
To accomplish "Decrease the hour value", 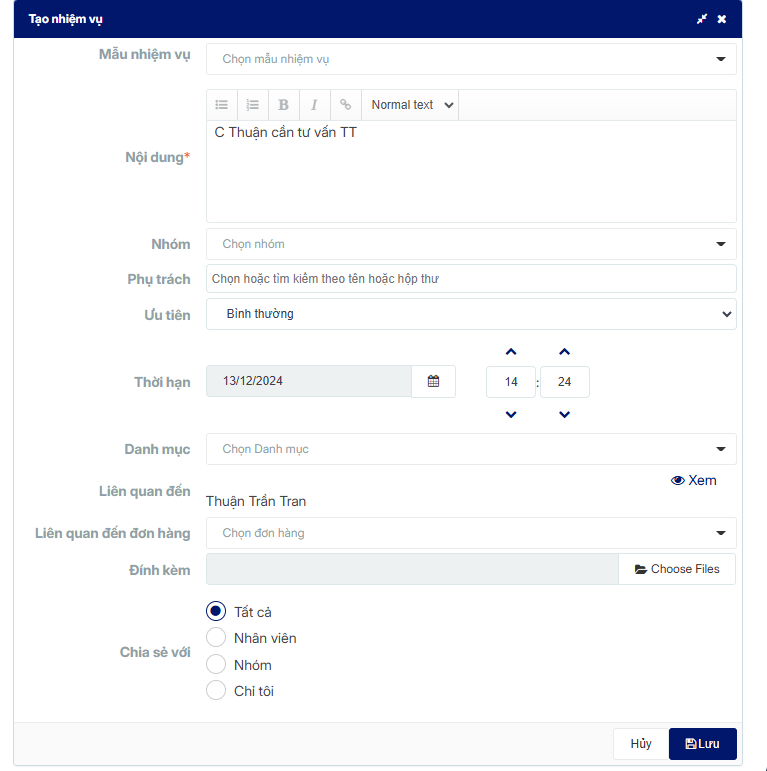I will 511,415.
